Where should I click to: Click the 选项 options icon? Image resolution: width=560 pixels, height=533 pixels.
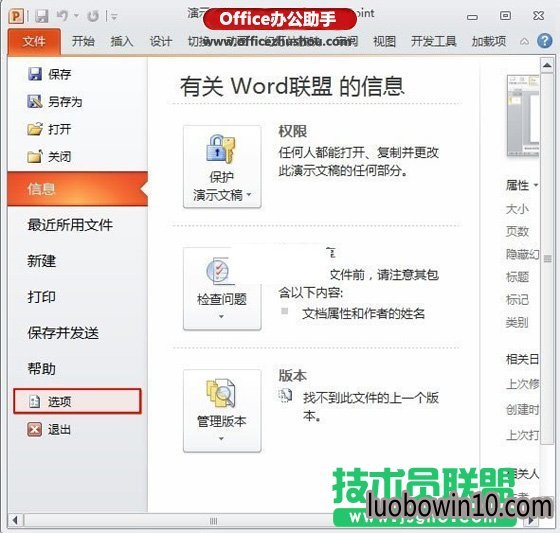[x=34, y=402]
